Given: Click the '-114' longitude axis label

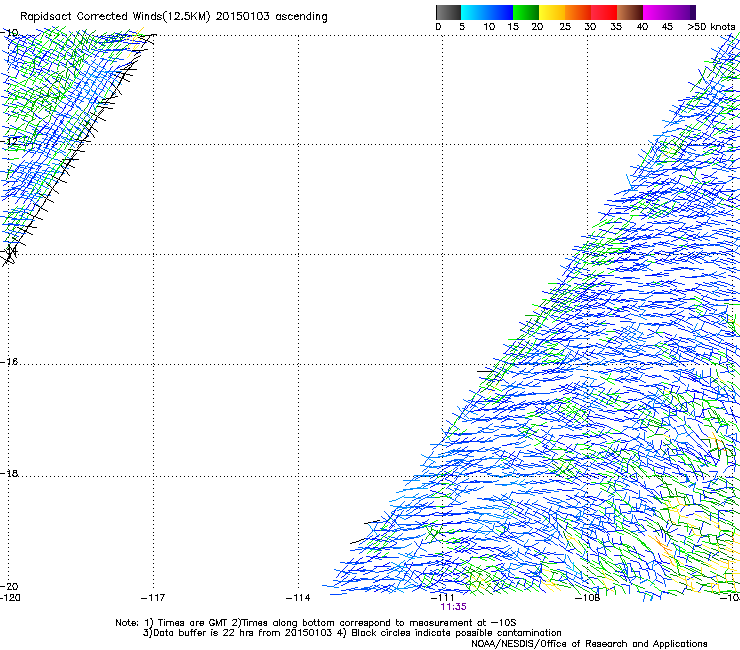Looking at the screenshot, I should (x=298, y=598).
